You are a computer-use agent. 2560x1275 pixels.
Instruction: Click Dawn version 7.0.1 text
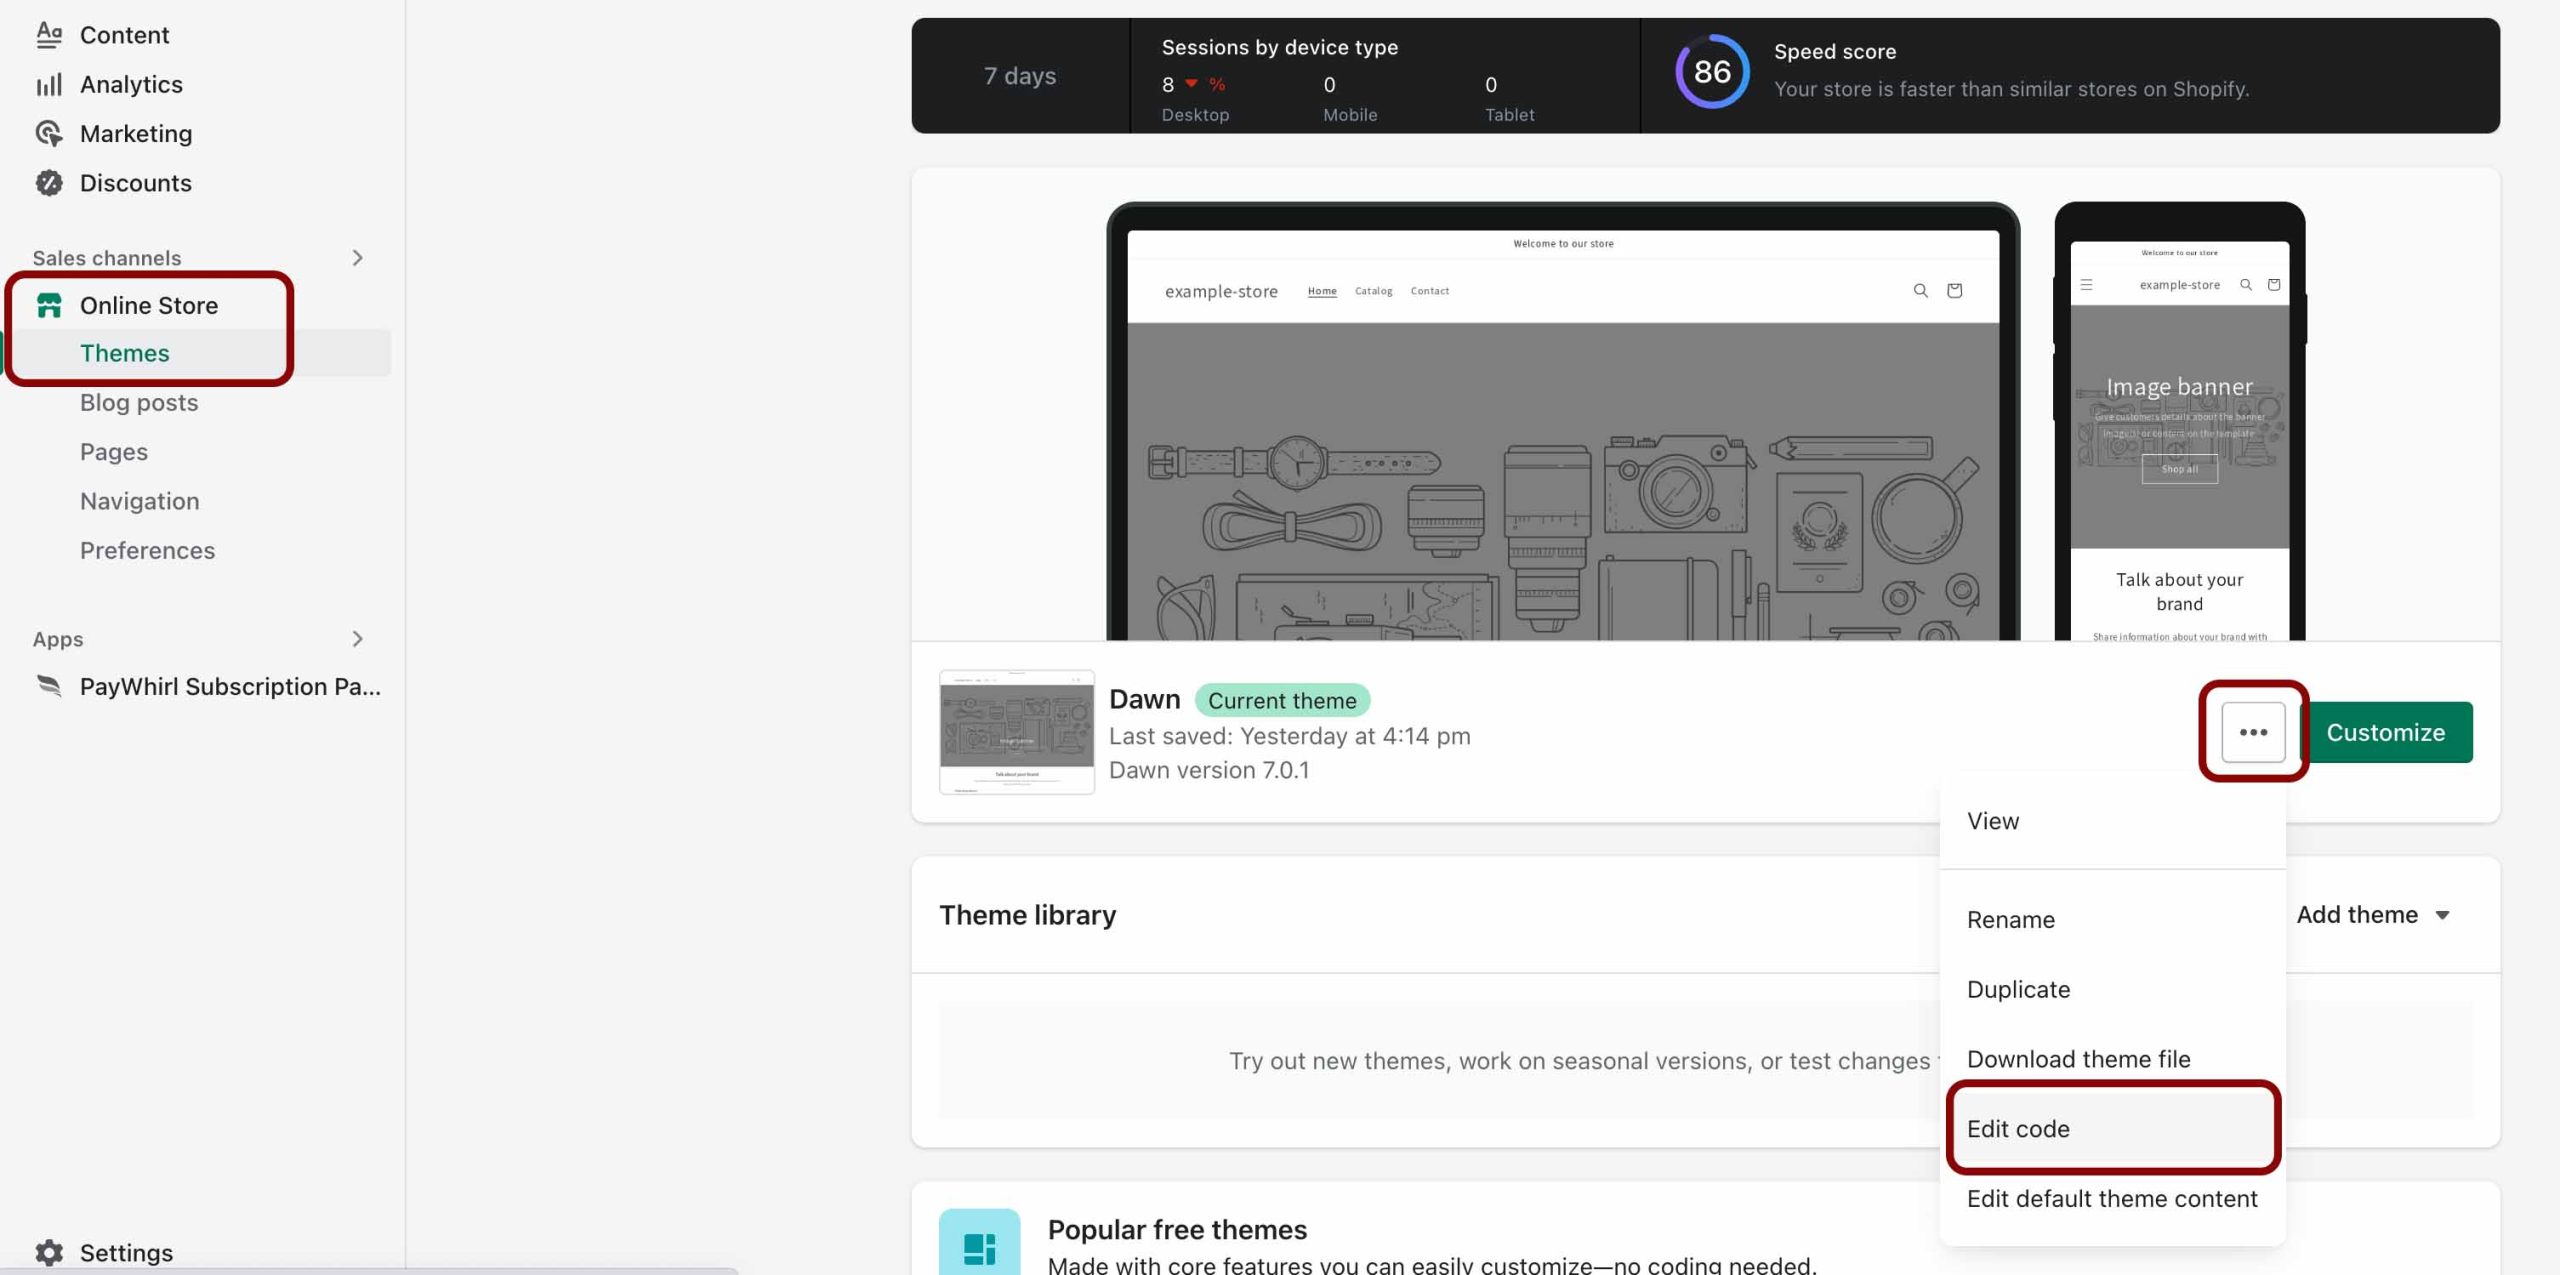[1209, 770]
